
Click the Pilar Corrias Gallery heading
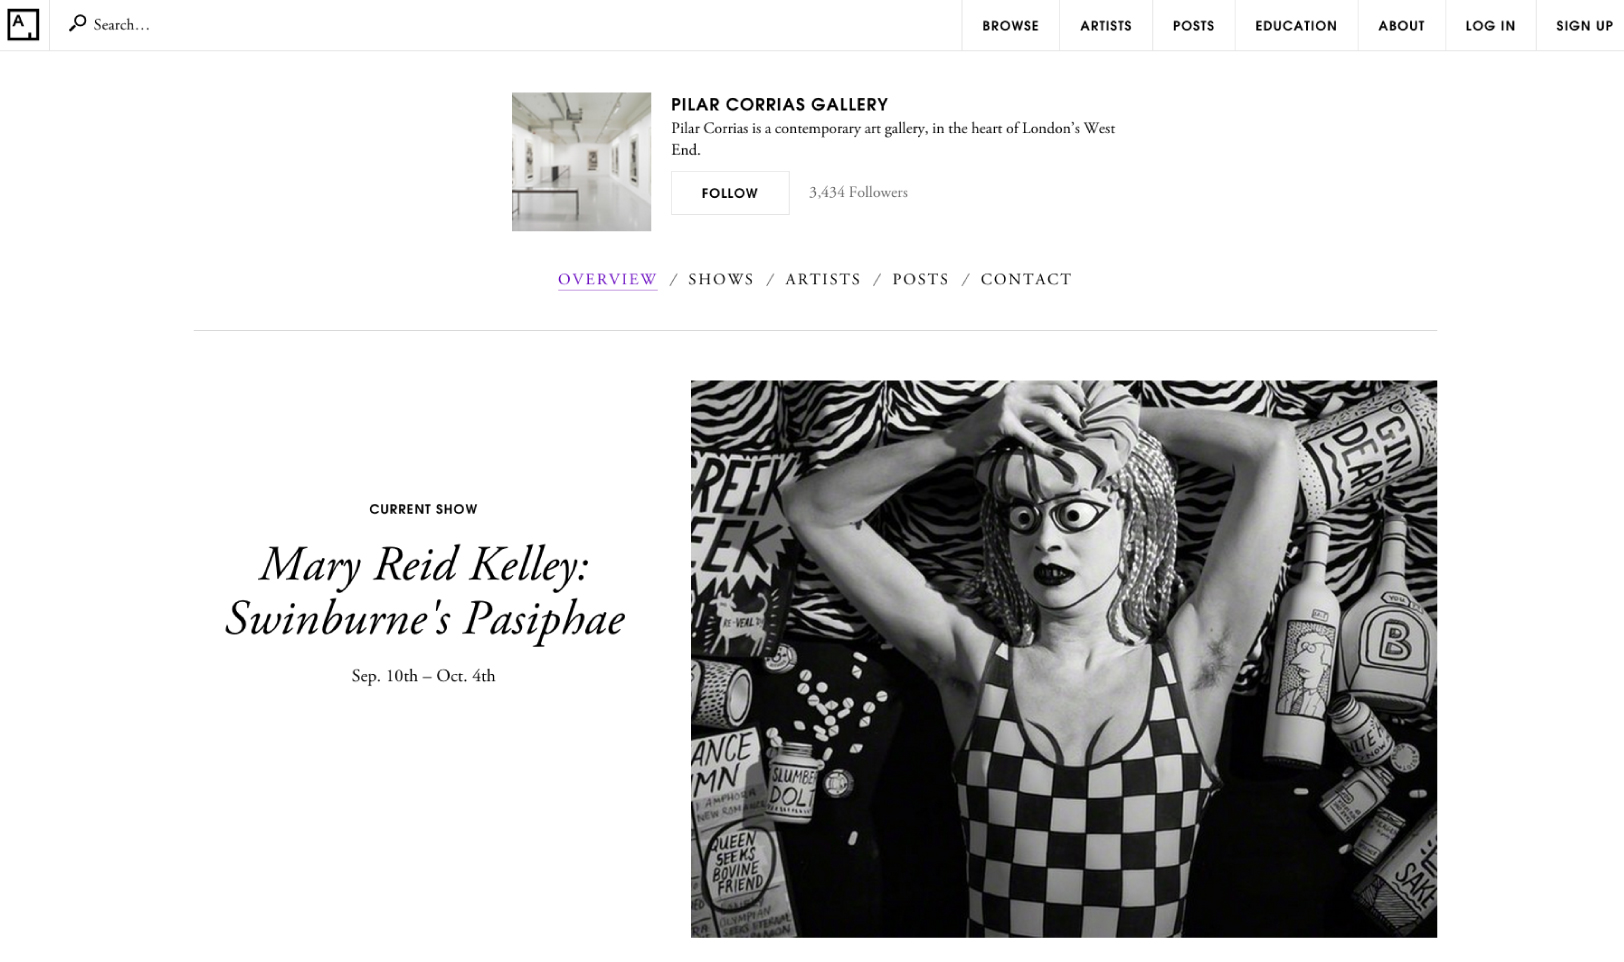(779, 104)
